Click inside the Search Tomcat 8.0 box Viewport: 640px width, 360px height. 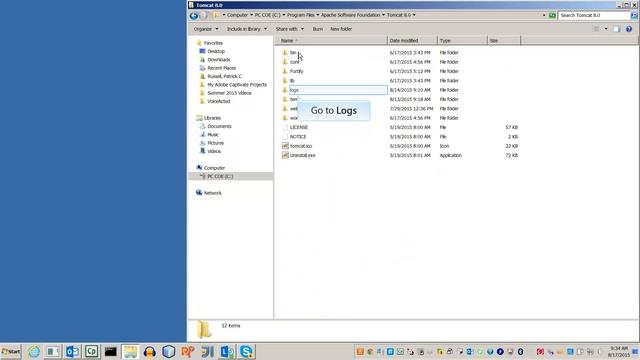[x=594, y=15]
